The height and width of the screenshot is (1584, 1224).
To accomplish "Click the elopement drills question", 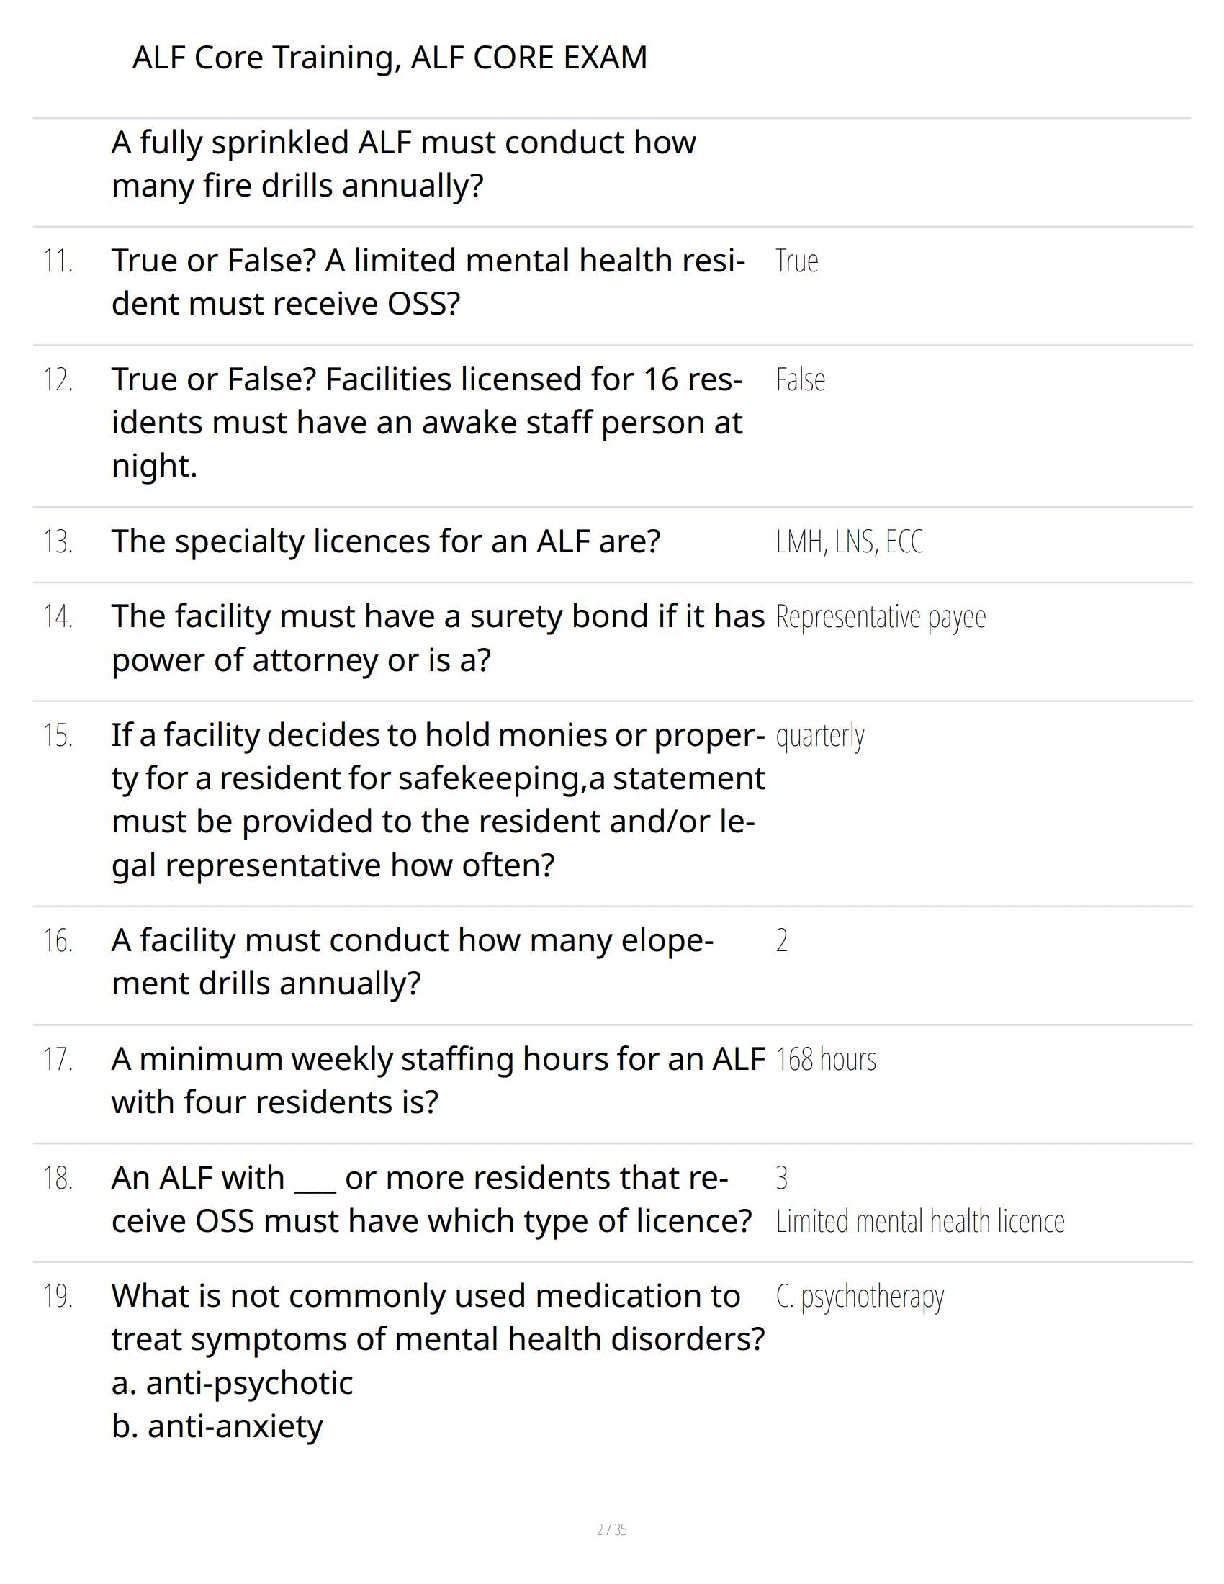I will coord(412,961).
